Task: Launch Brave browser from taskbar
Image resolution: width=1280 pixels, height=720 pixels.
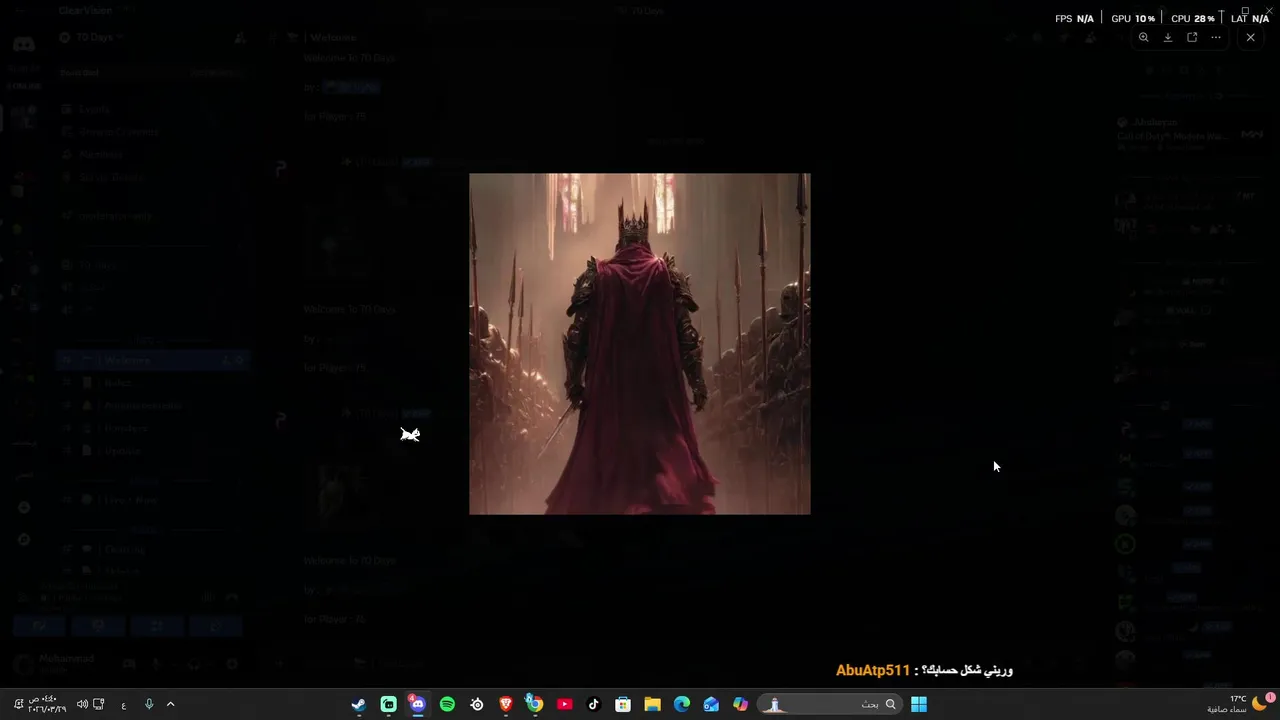Action: (506, 704)
